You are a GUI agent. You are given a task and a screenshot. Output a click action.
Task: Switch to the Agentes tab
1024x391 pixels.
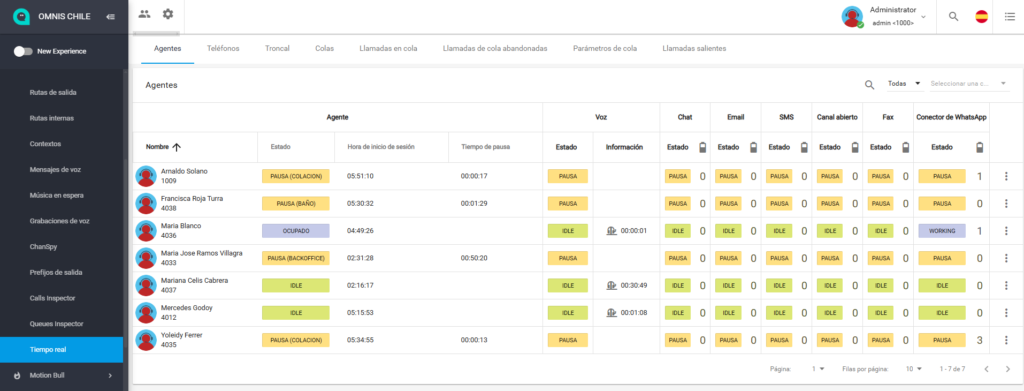[x=167, y=48]
